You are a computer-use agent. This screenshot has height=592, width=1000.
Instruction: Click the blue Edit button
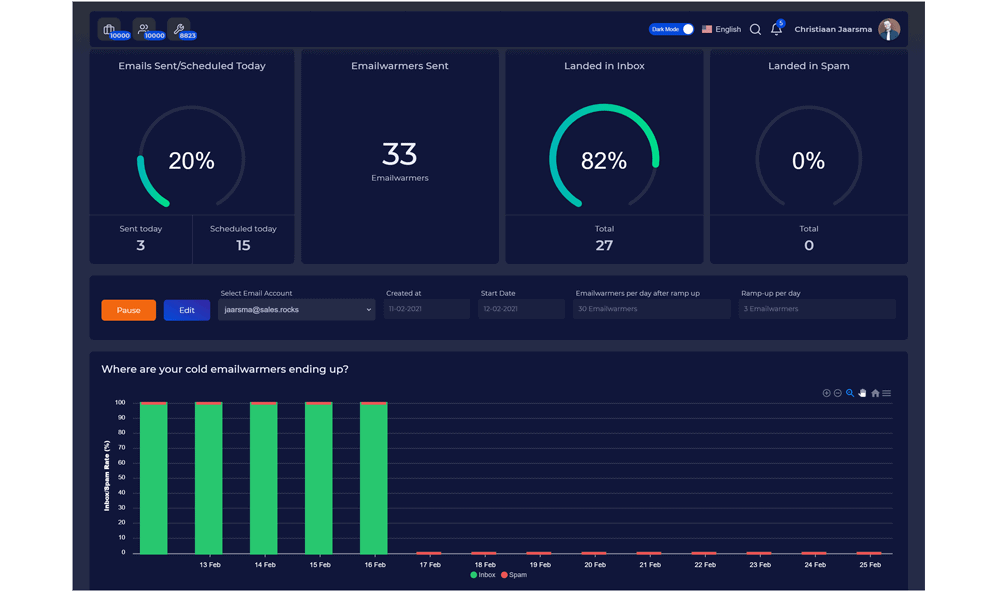click(186, 310)
